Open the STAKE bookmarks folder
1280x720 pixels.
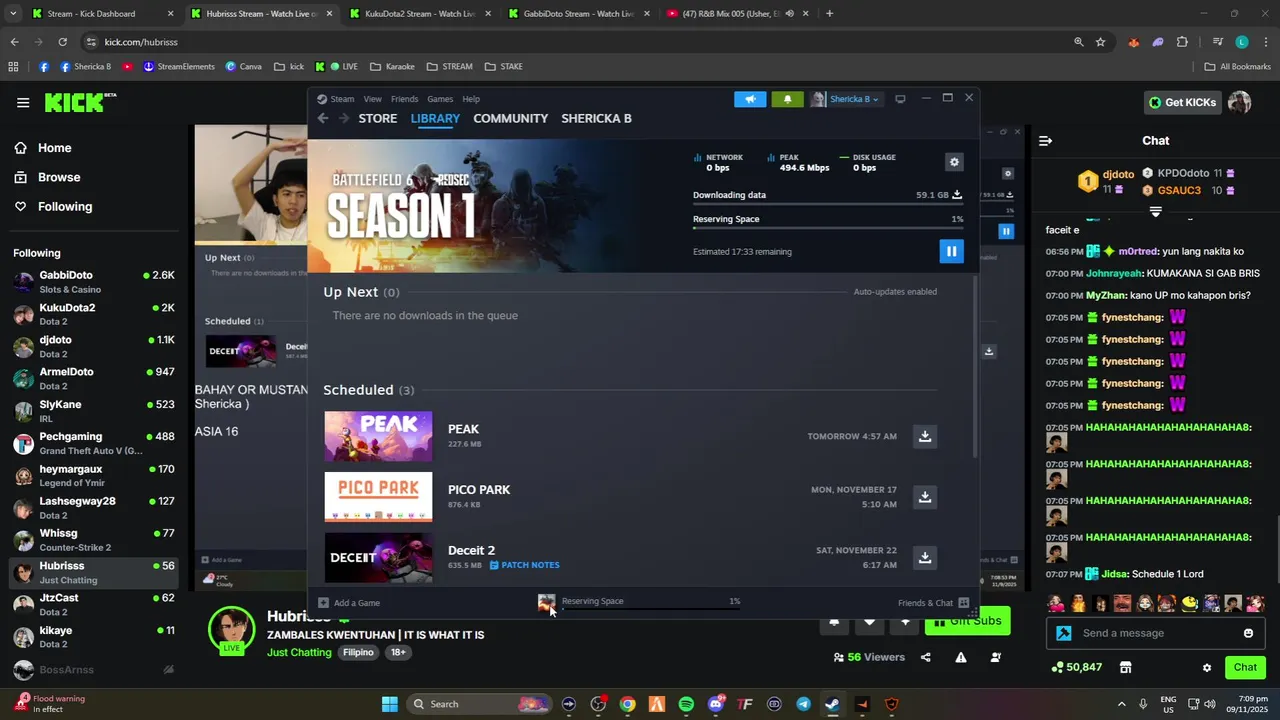[503, 67]
